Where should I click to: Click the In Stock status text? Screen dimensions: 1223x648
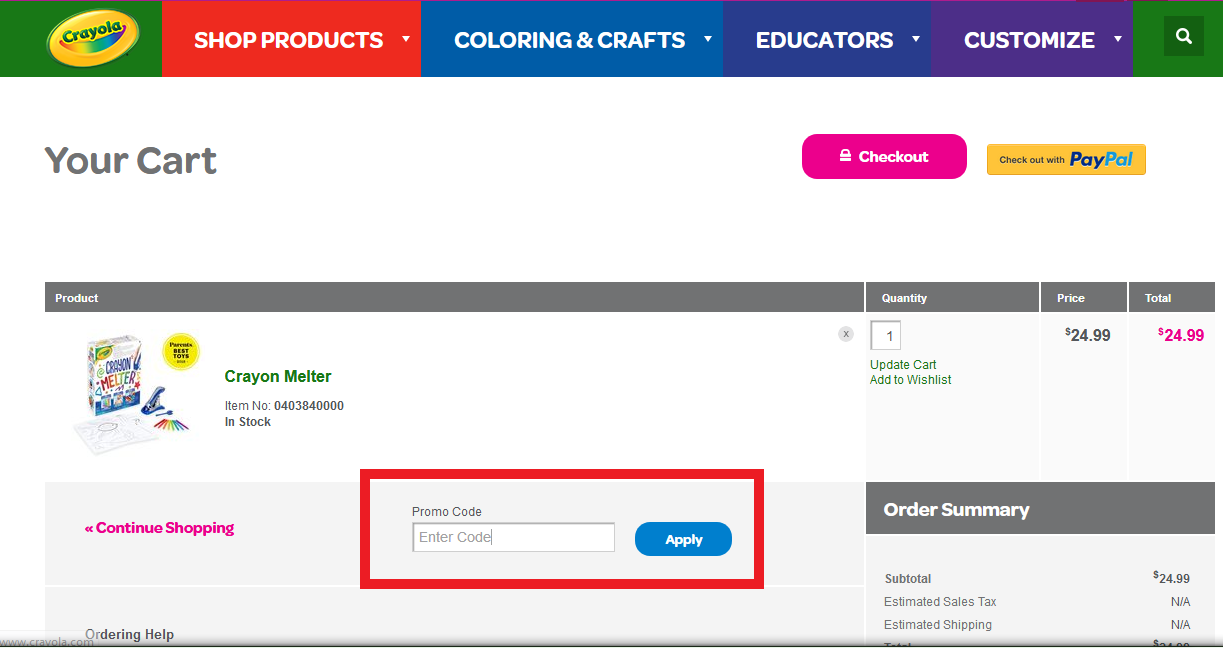[248, 422]
